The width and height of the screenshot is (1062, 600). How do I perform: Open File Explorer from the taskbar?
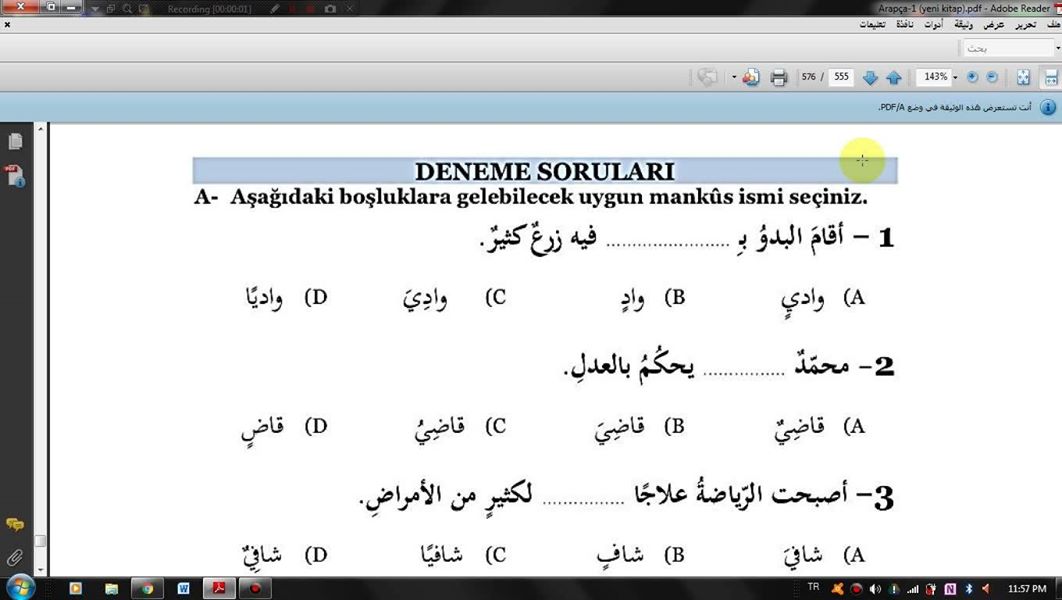pos(111,588)
